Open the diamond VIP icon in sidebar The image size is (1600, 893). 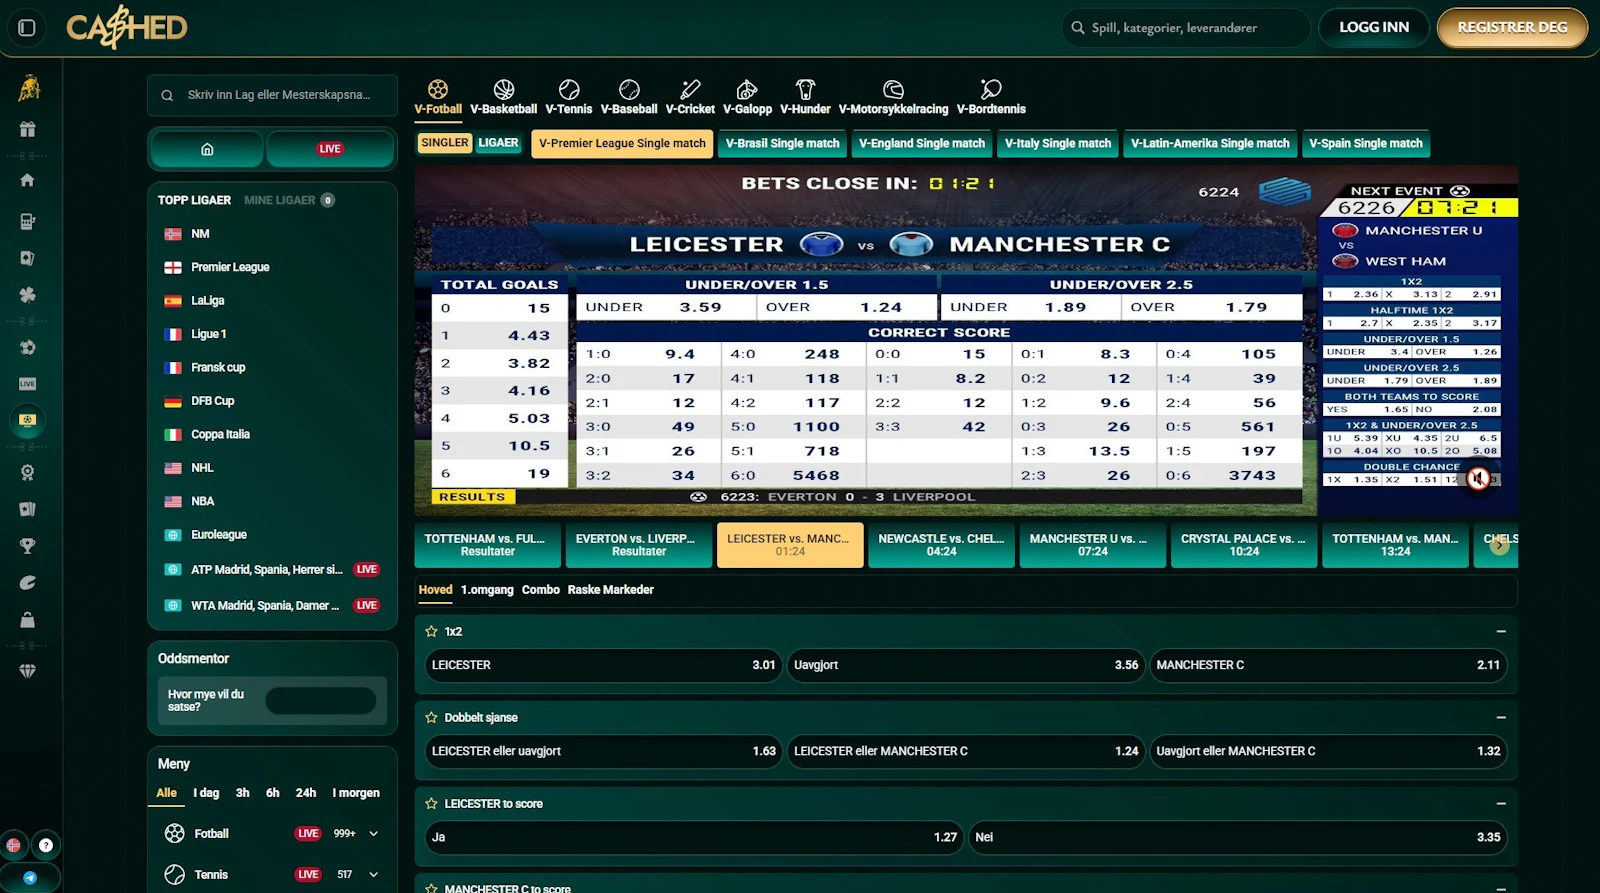(27, 671)
